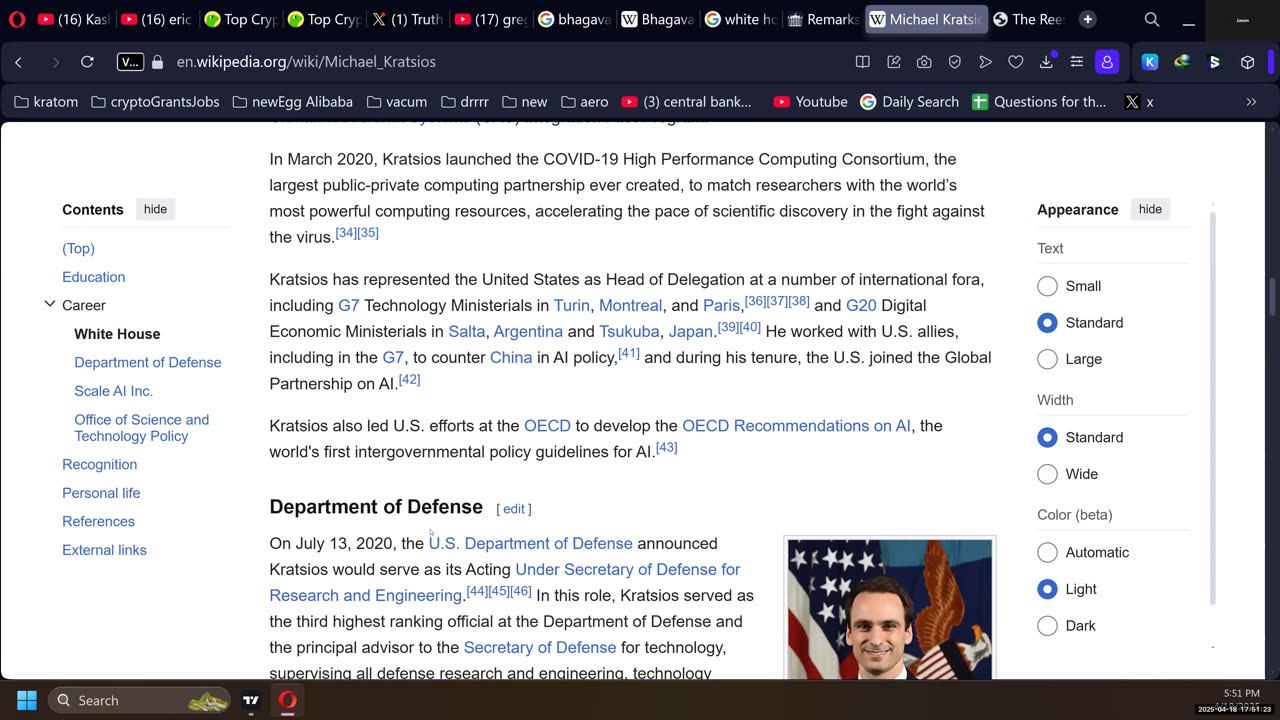Image resolution: width=1280 pixels, height=720 pixels.
Task: Click the Michael Kratsios portrait thumbnail
Action: (x=889, y=609)
